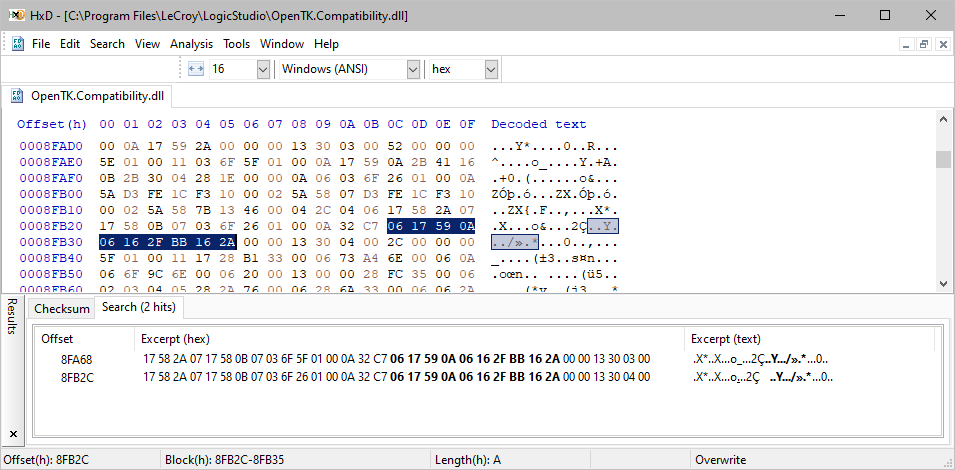Click offset row 0008FB30
Image resolution: width=955 pixels, height=470 pixels.
[51, 242]
